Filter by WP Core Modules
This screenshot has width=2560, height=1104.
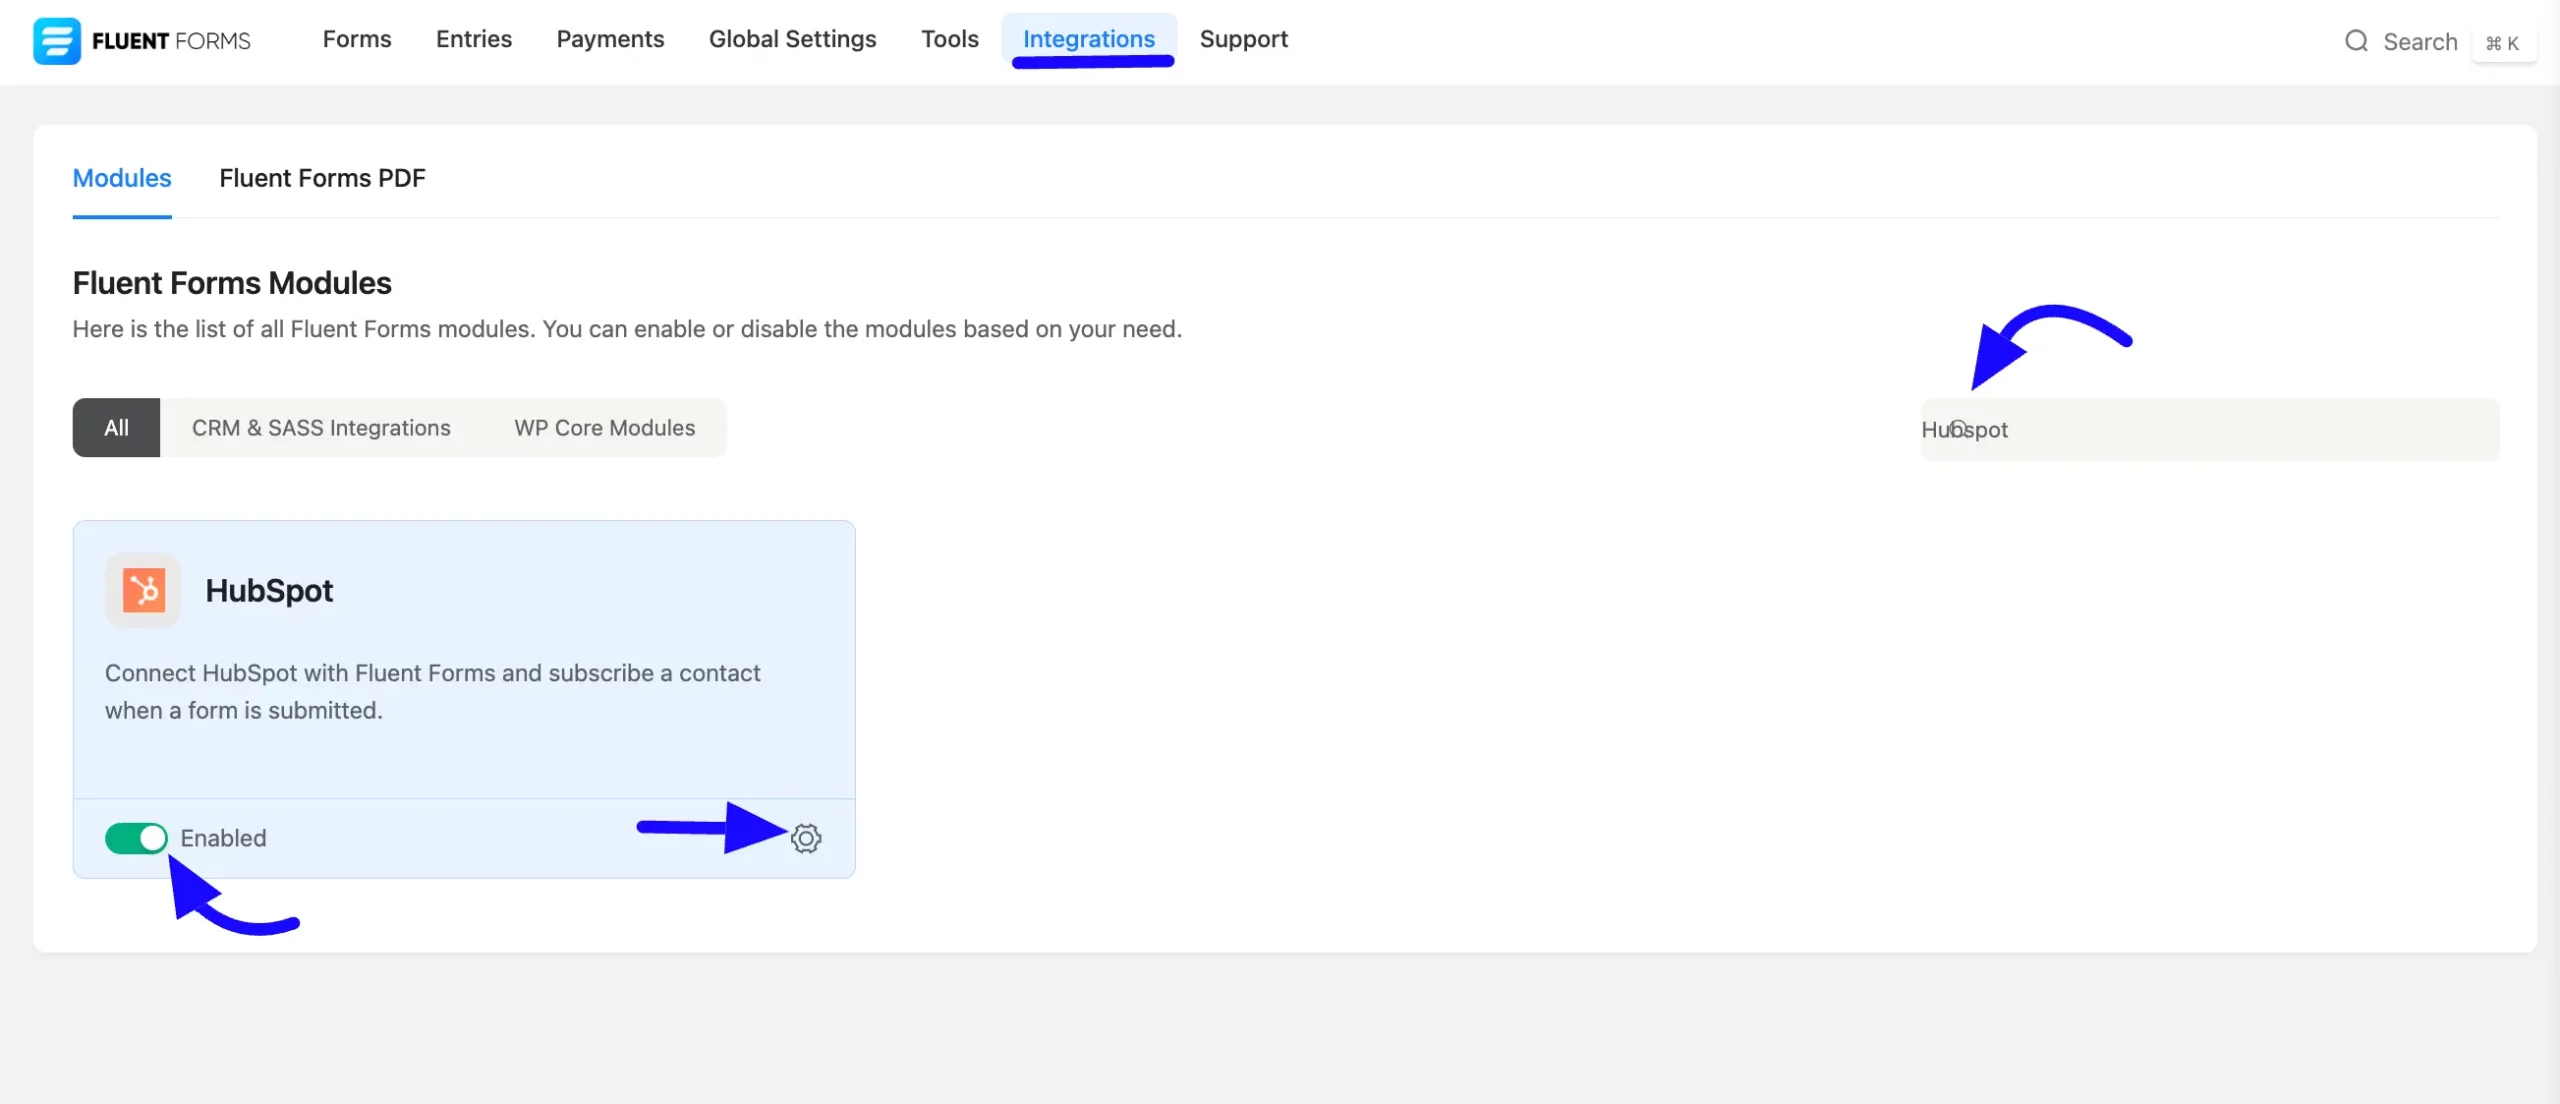[604, 427]
